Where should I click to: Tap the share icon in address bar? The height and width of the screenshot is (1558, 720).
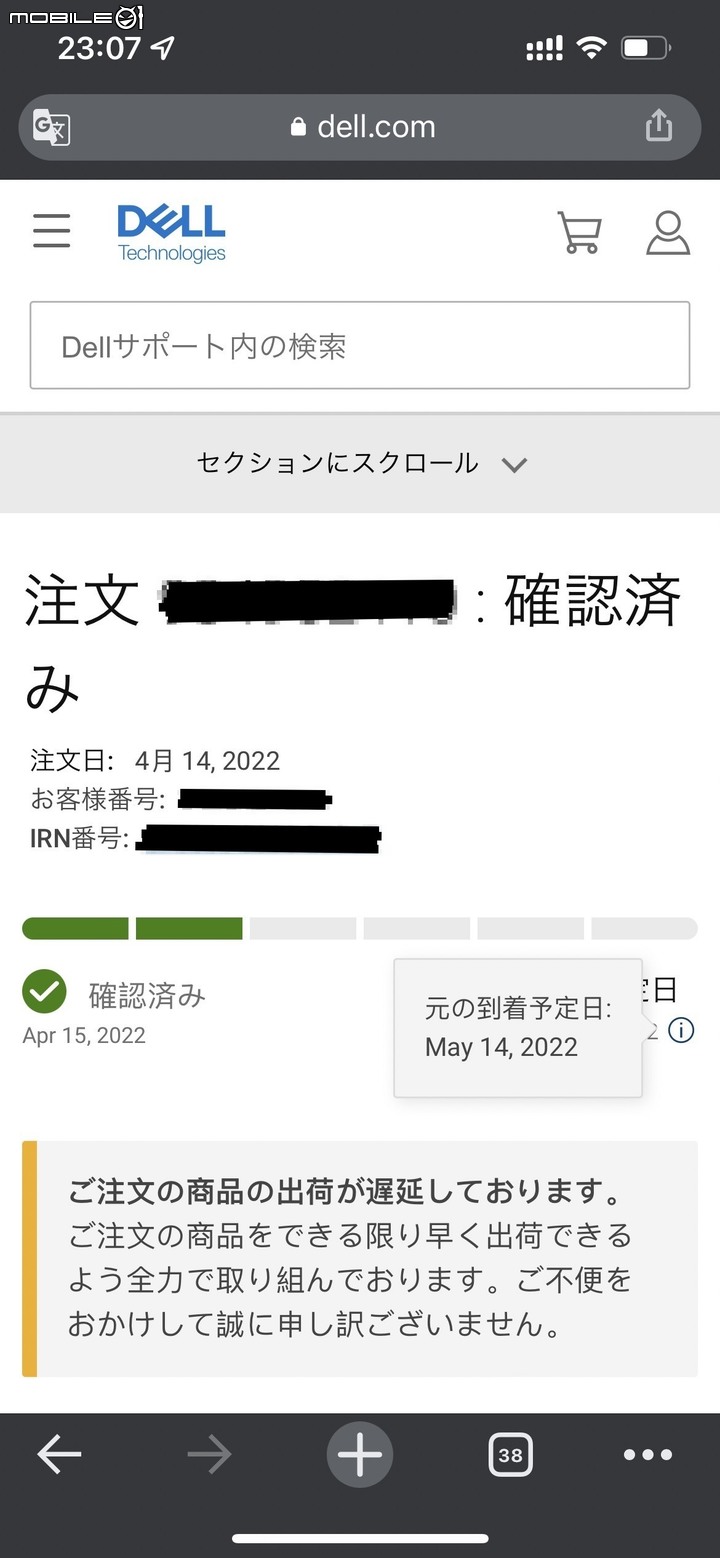[x=658, y=125]
